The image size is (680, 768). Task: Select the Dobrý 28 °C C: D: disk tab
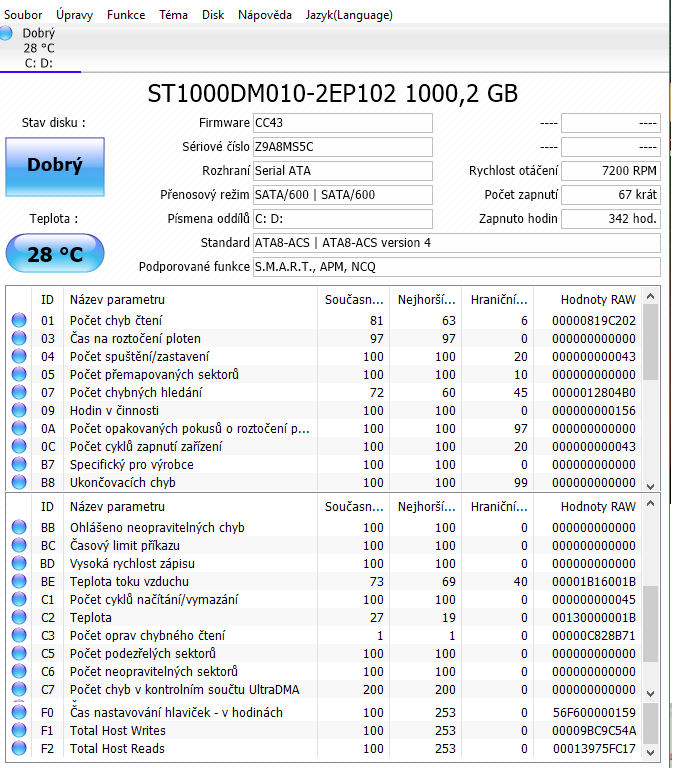click(x=40, y=48)
